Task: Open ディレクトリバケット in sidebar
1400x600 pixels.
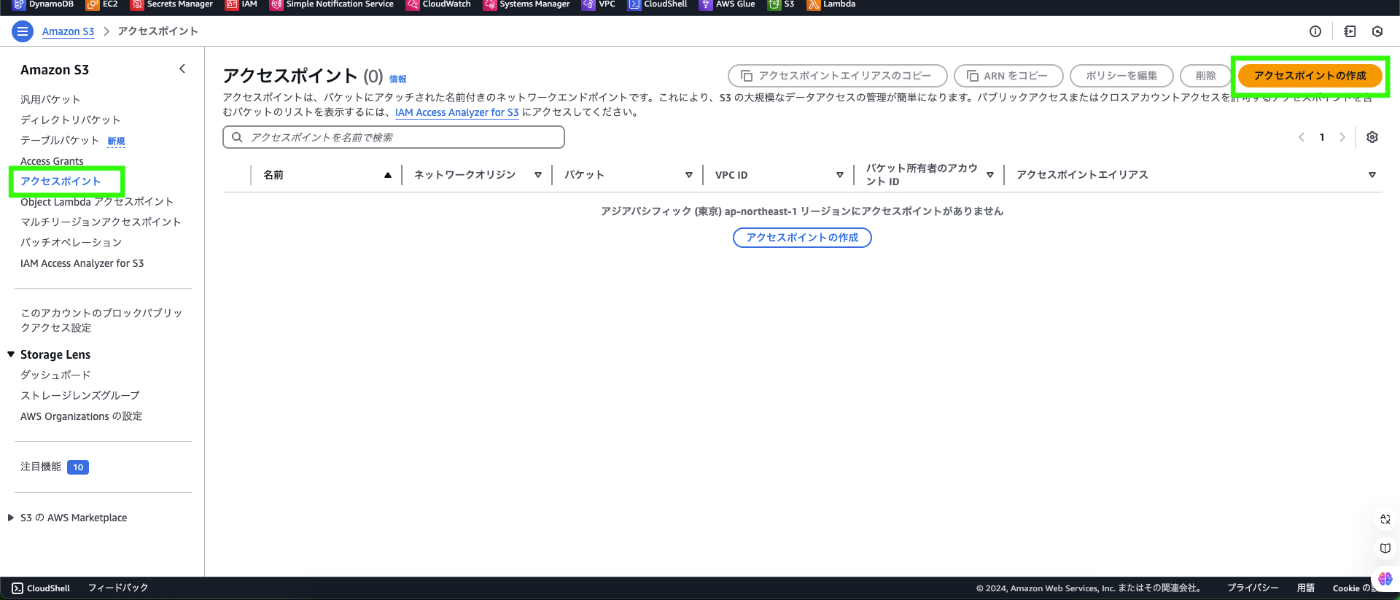Action: [71, 120]
